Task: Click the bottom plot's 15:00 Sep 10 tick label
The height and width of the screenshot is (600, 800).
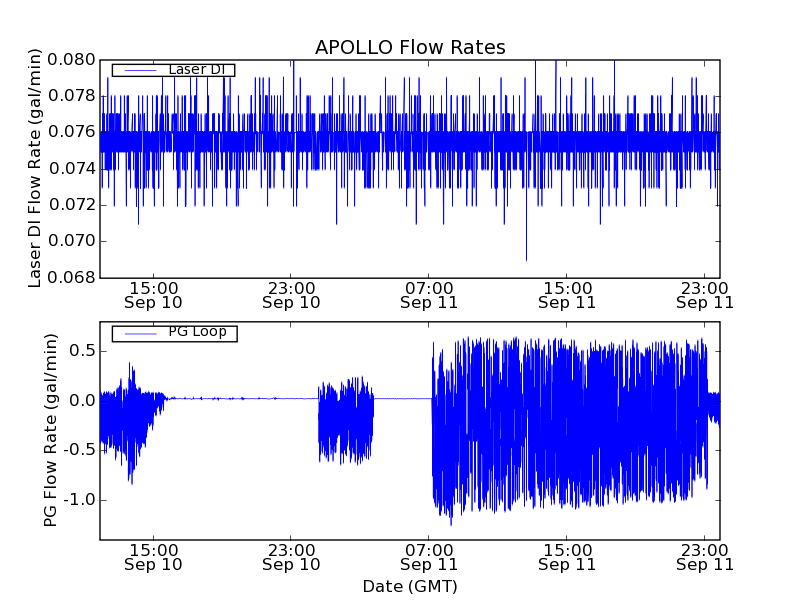Action: pyautogui.click(x=153, y=557)
